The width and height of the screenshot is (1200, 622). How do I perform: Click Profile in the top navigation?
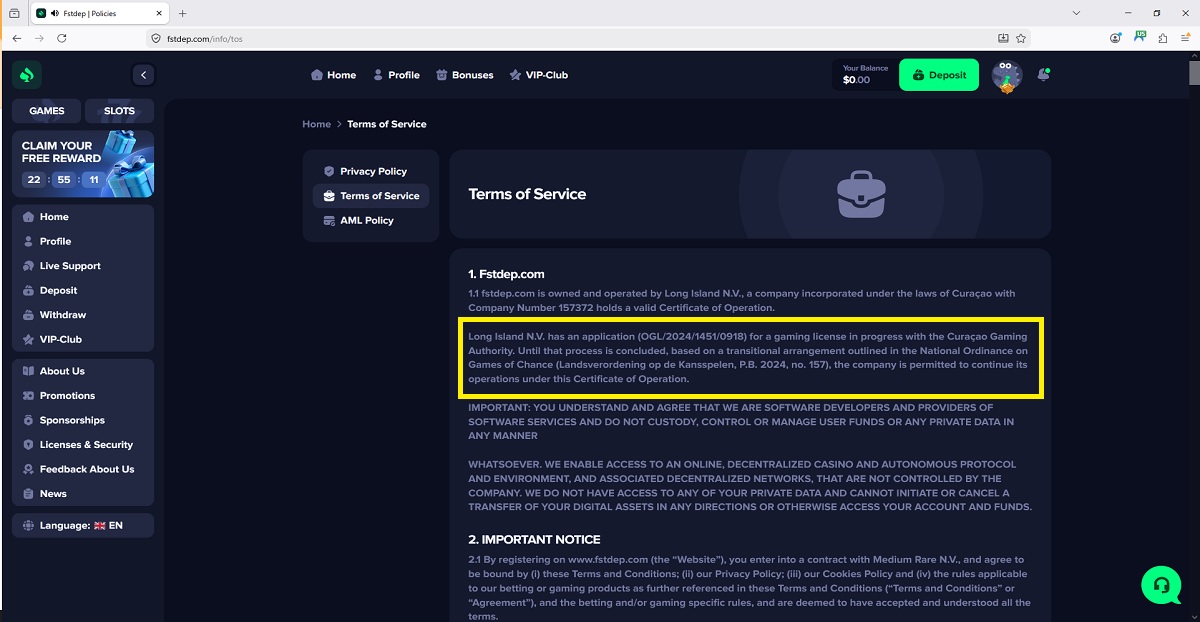point(396,75)
